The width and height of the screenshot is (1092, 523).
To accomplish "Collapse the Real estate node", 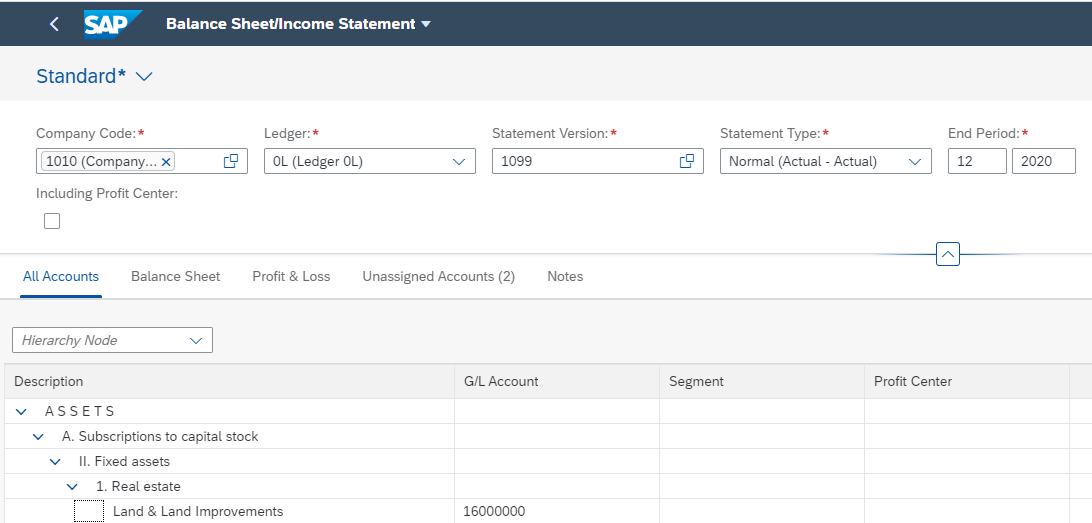I will tap(72, 487).
